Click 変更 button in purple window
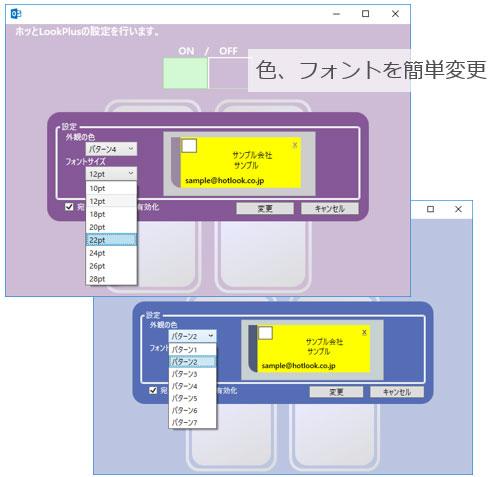The image size is (495, 477). point(265,209)
